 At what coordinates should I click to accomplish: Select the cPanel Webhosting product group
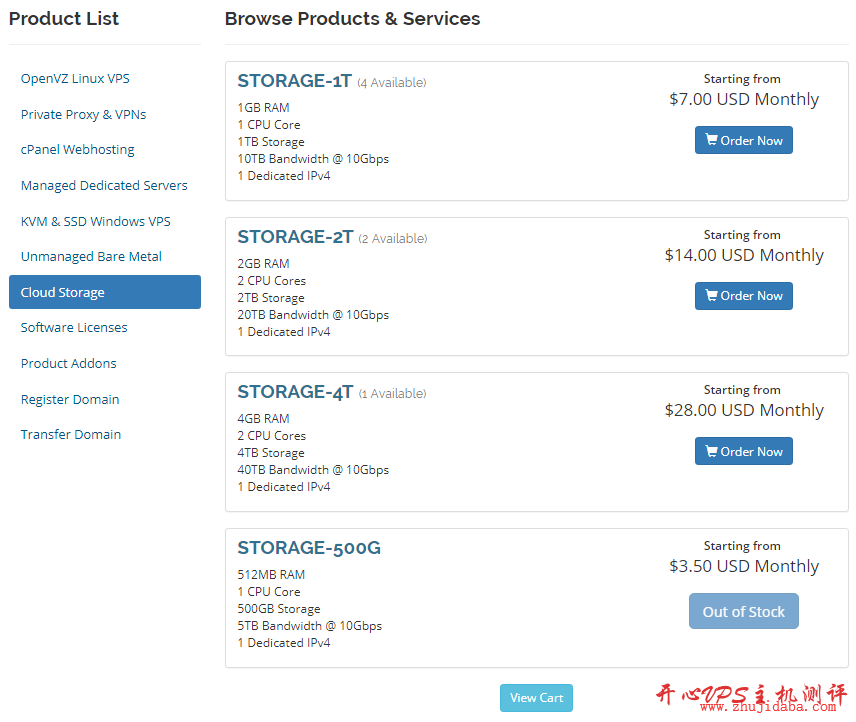(77, 149)
